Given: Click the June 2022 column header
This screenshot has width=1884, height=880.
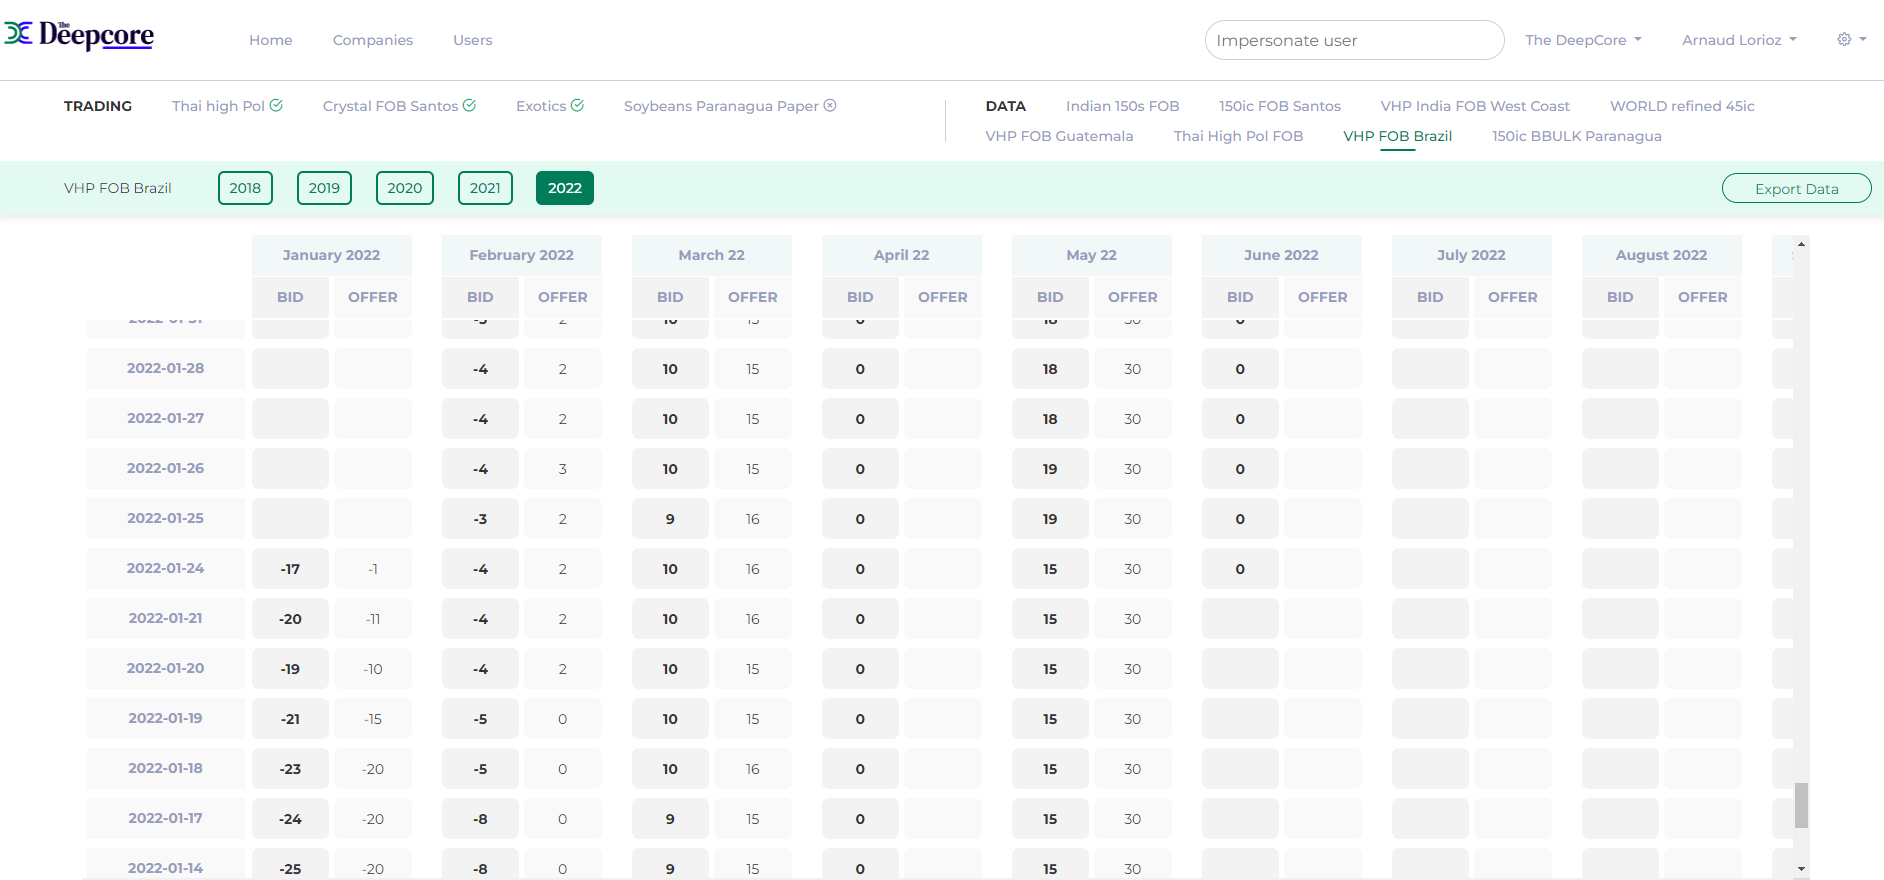Looking at the screenshot, I should (1281, 255).
